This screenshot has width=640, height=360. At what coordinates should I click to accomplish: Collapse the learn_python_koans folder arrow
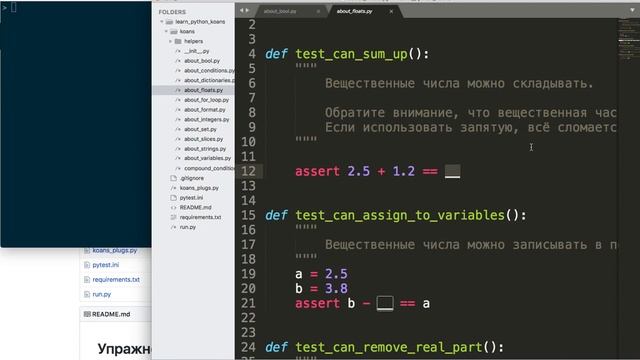(162, 22)
